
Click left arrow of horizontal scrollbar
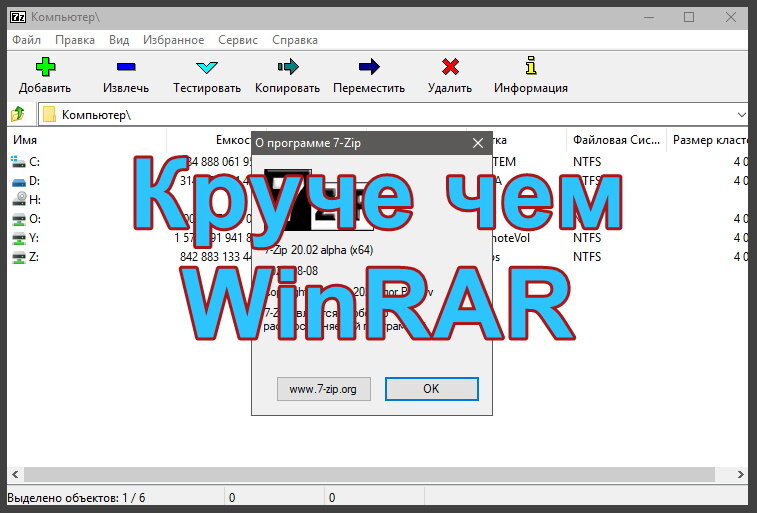tap(15, 474)
